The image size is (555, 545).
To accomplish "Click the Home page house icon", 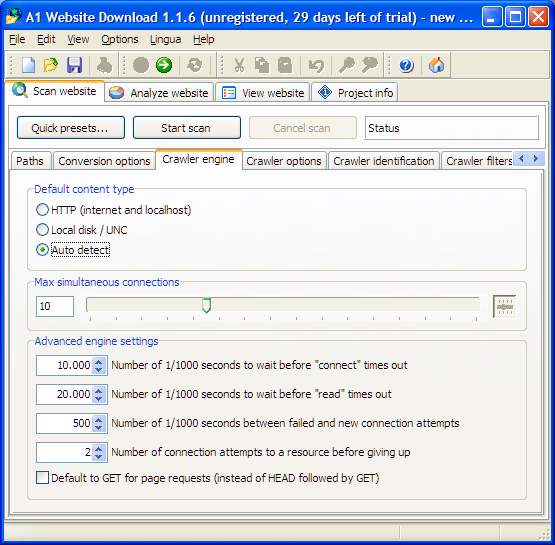I will (x=436, y=65).
